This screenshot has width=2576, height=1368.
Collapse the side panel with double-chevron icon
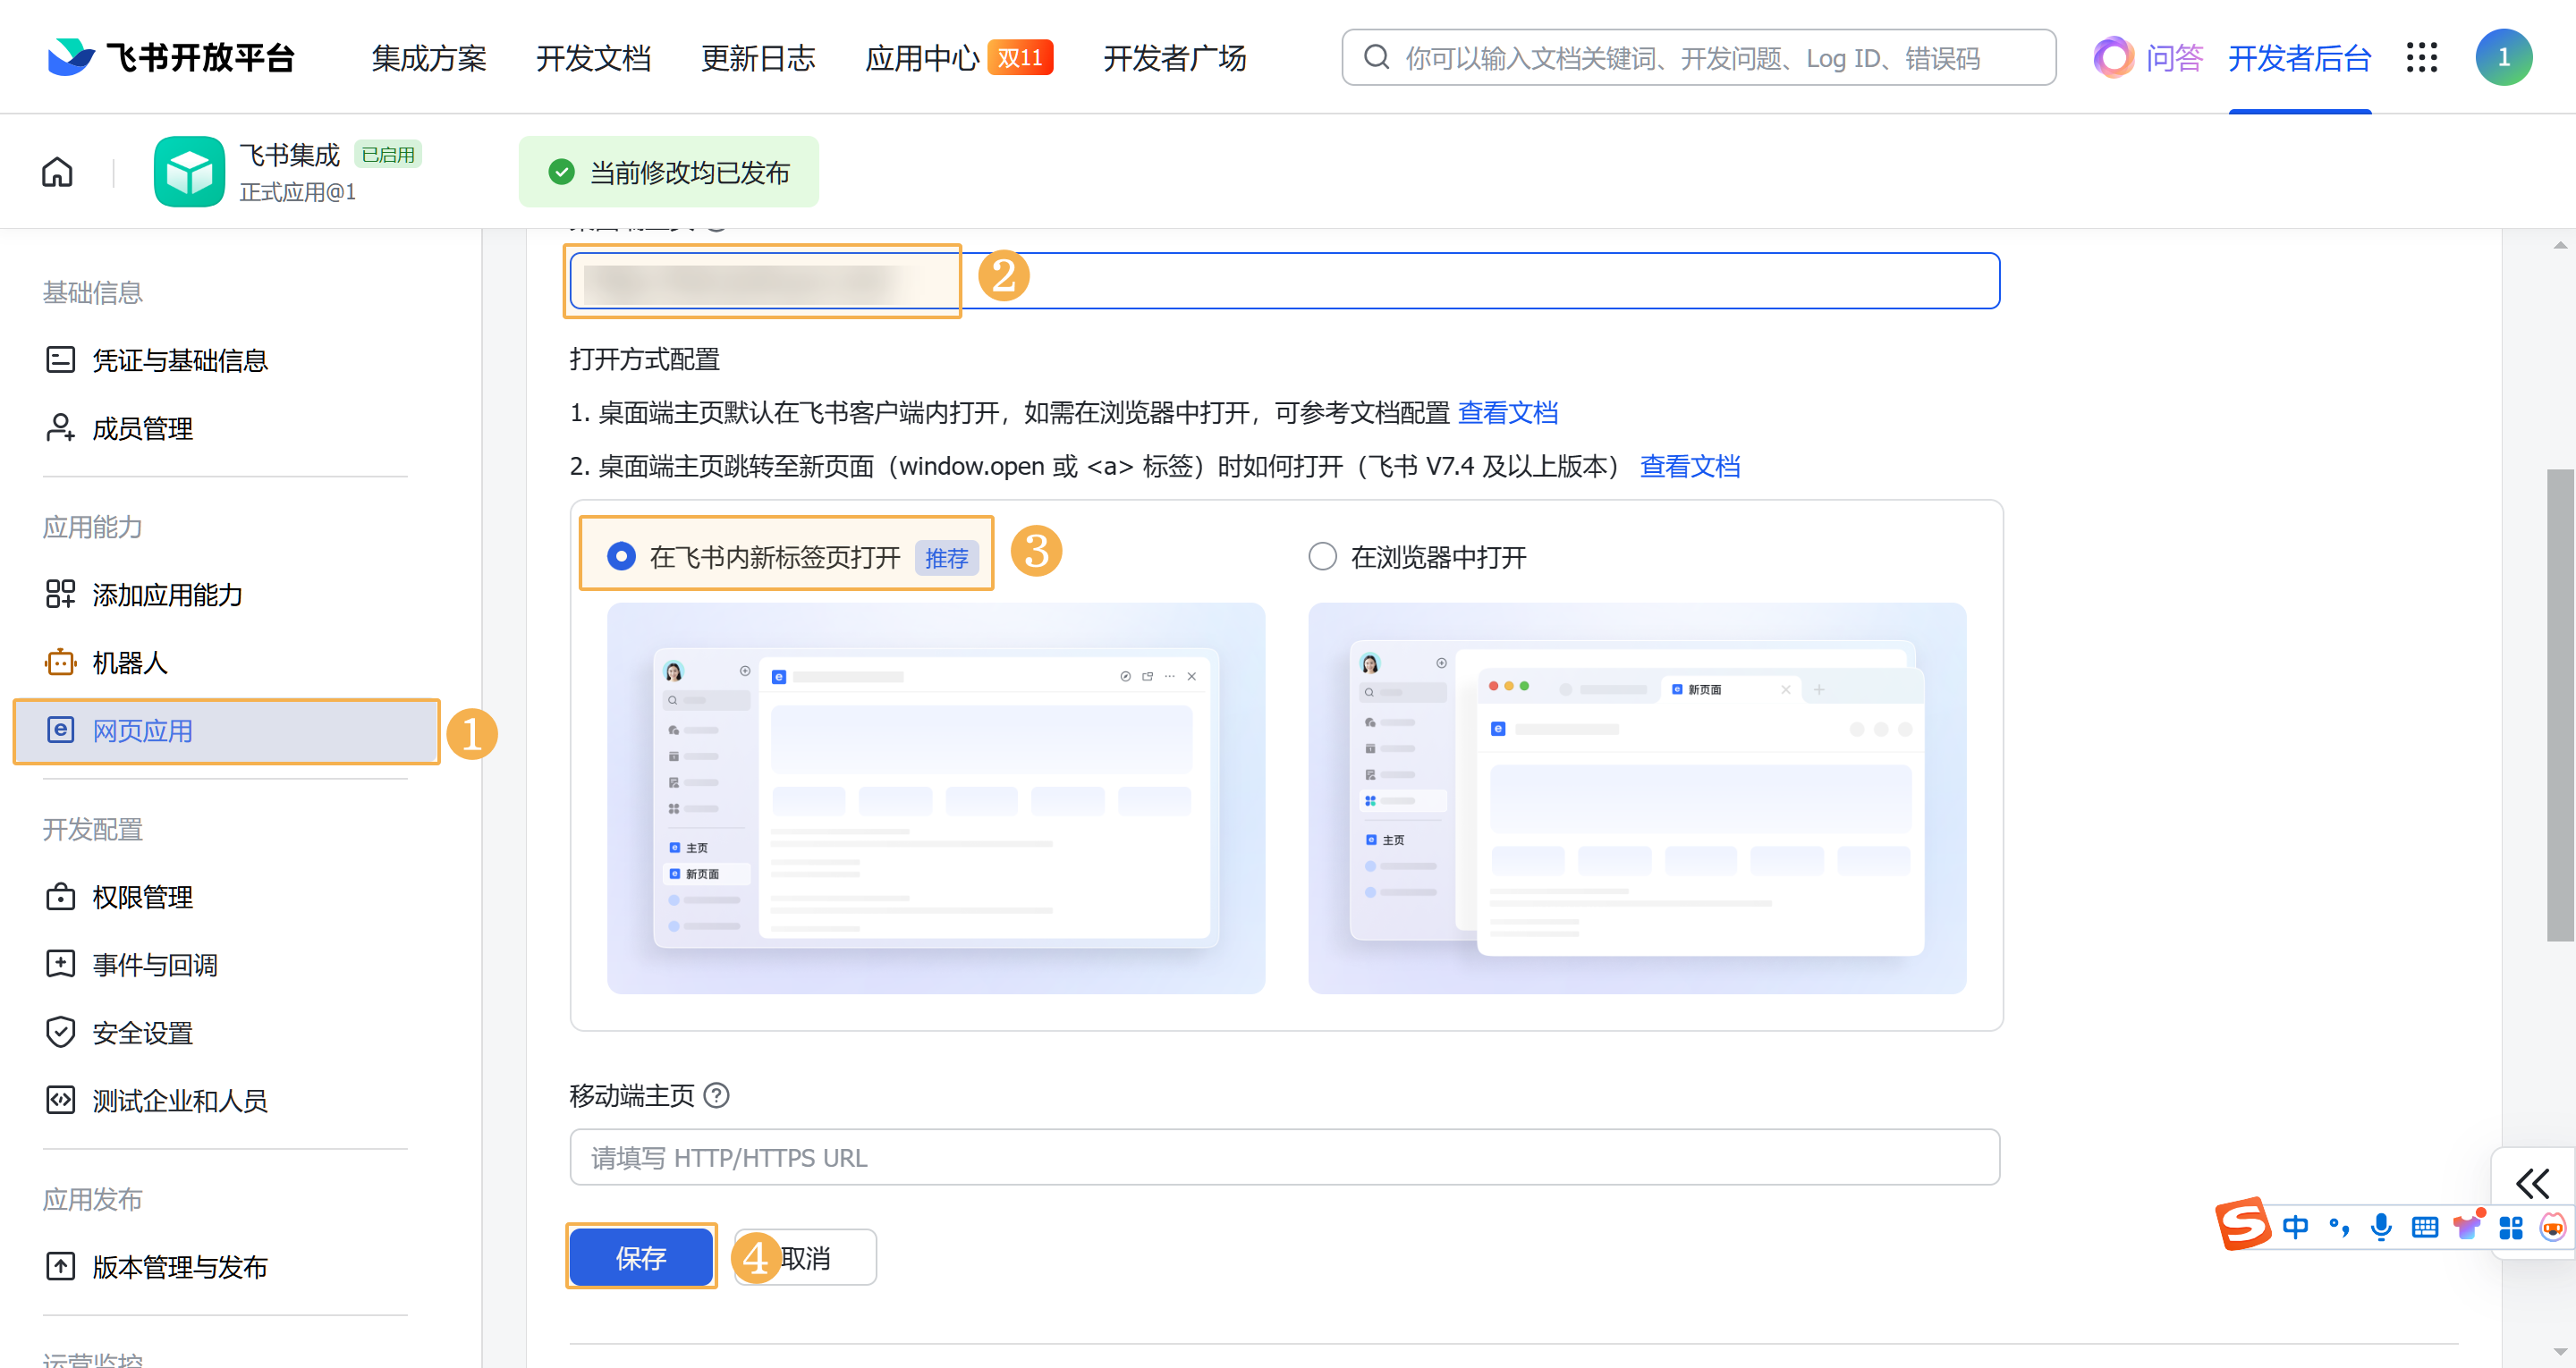click(x=2532, y=1184)
